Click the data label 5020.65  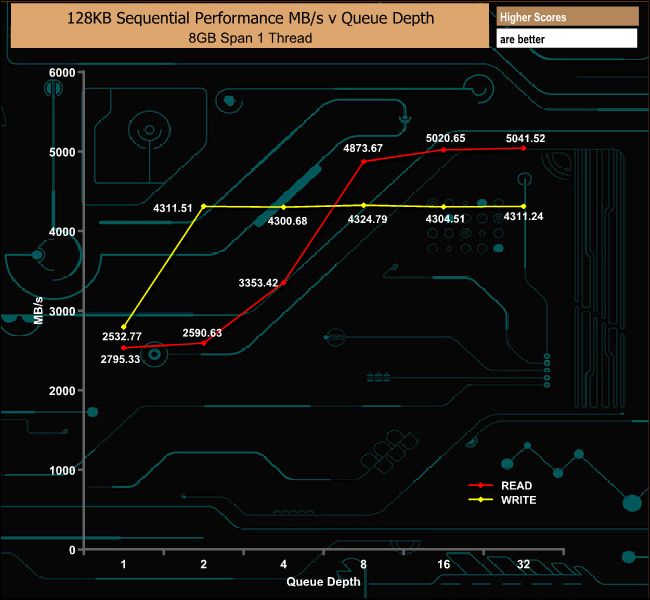(446, 138)
